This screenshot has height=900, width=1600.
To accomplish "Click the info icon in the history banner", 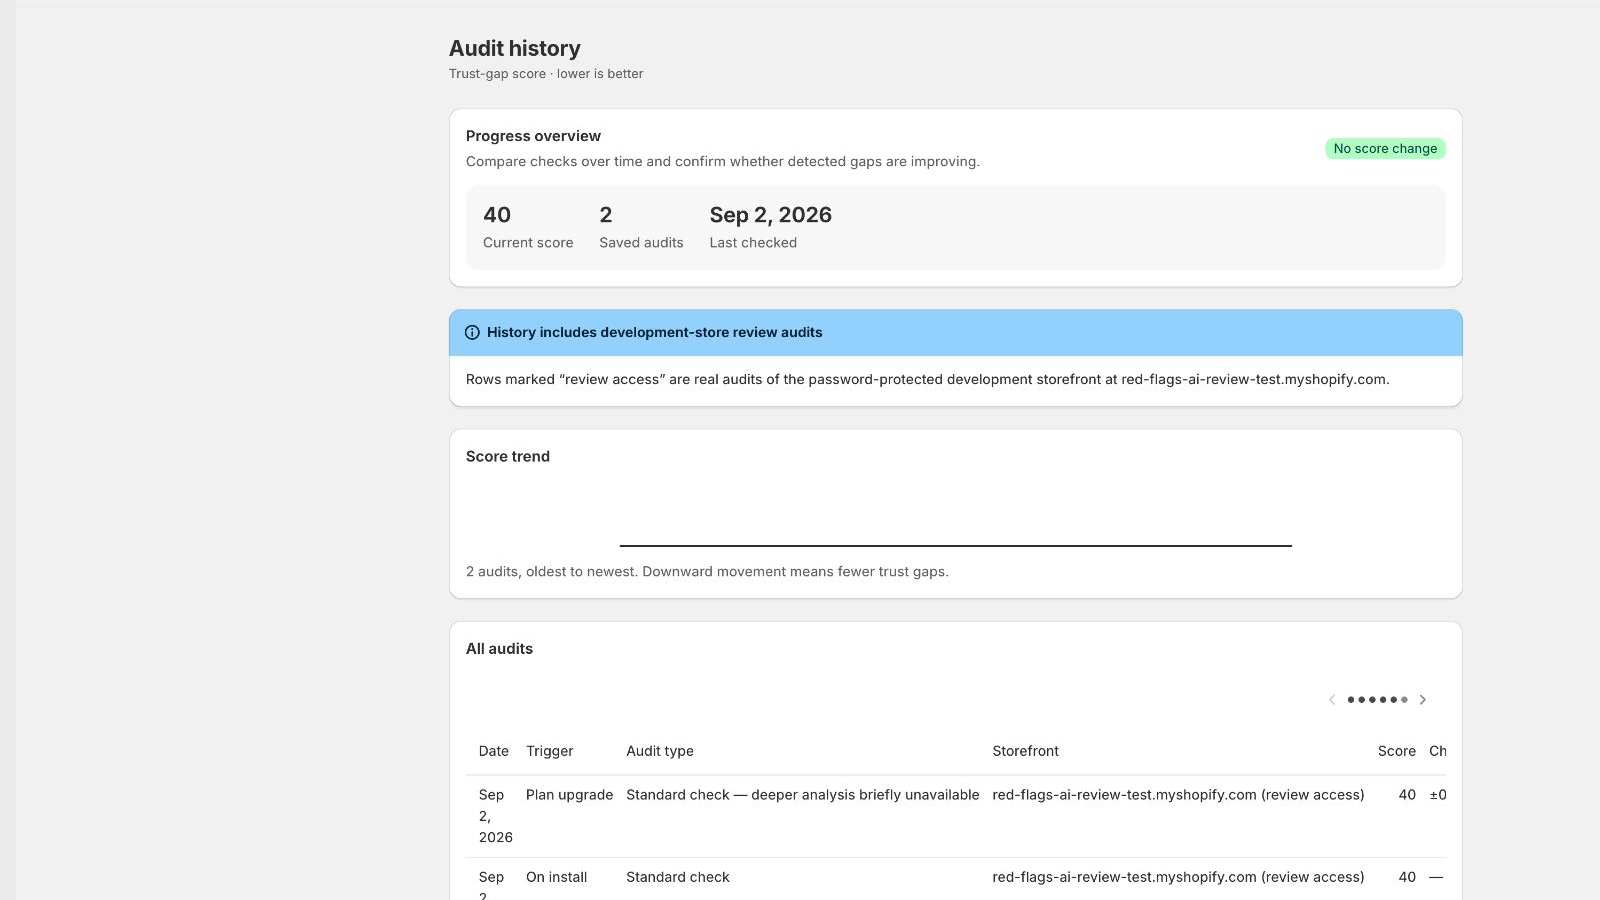I will pyautogui.click(x=472, y=333).
